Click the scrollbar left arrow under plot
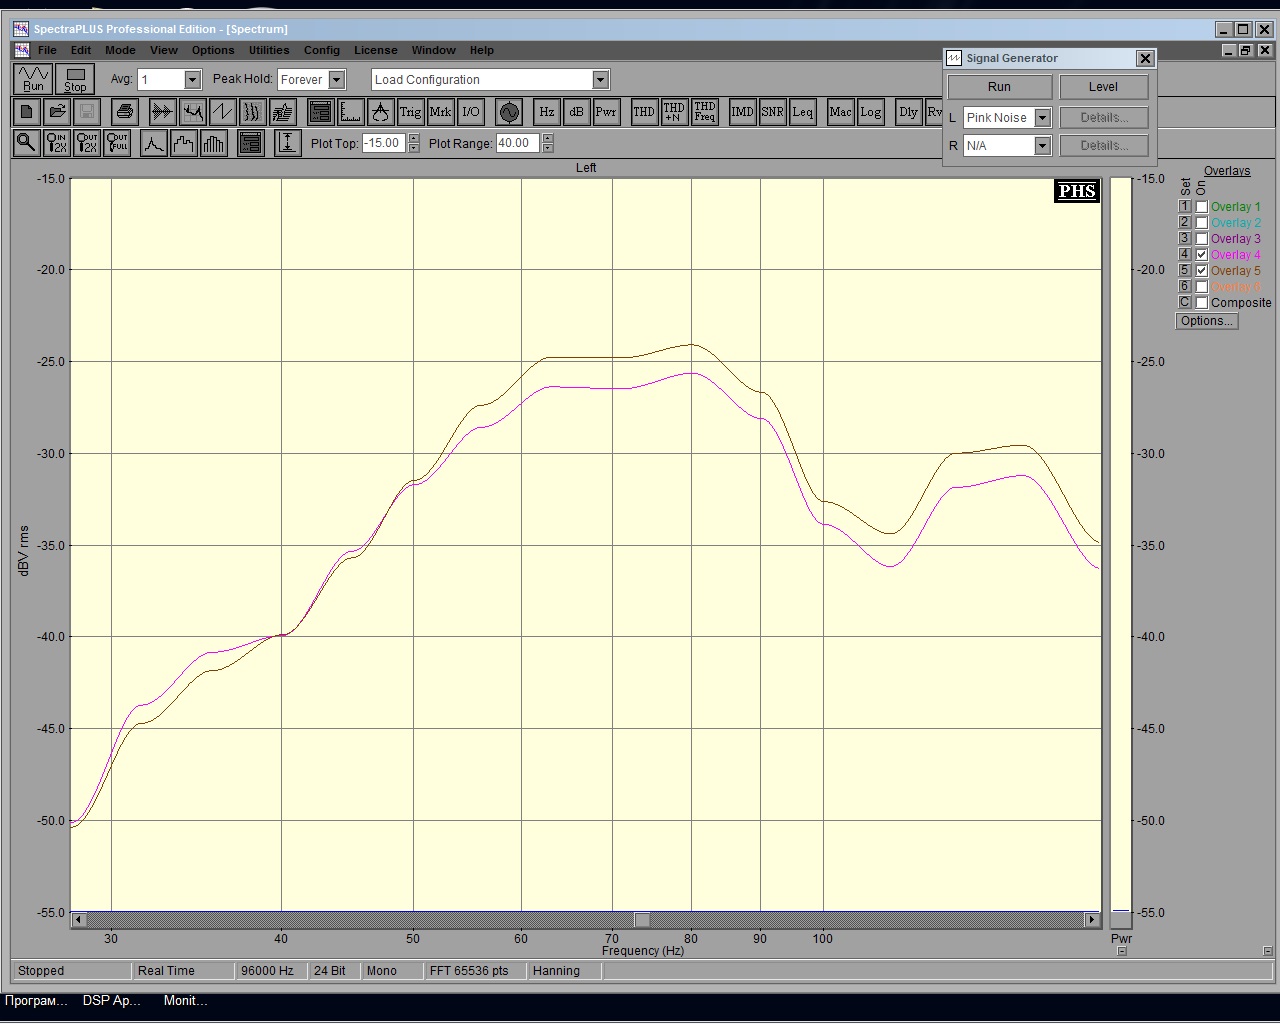Viewport: 1280px width, 1024px height. [79, 920]
